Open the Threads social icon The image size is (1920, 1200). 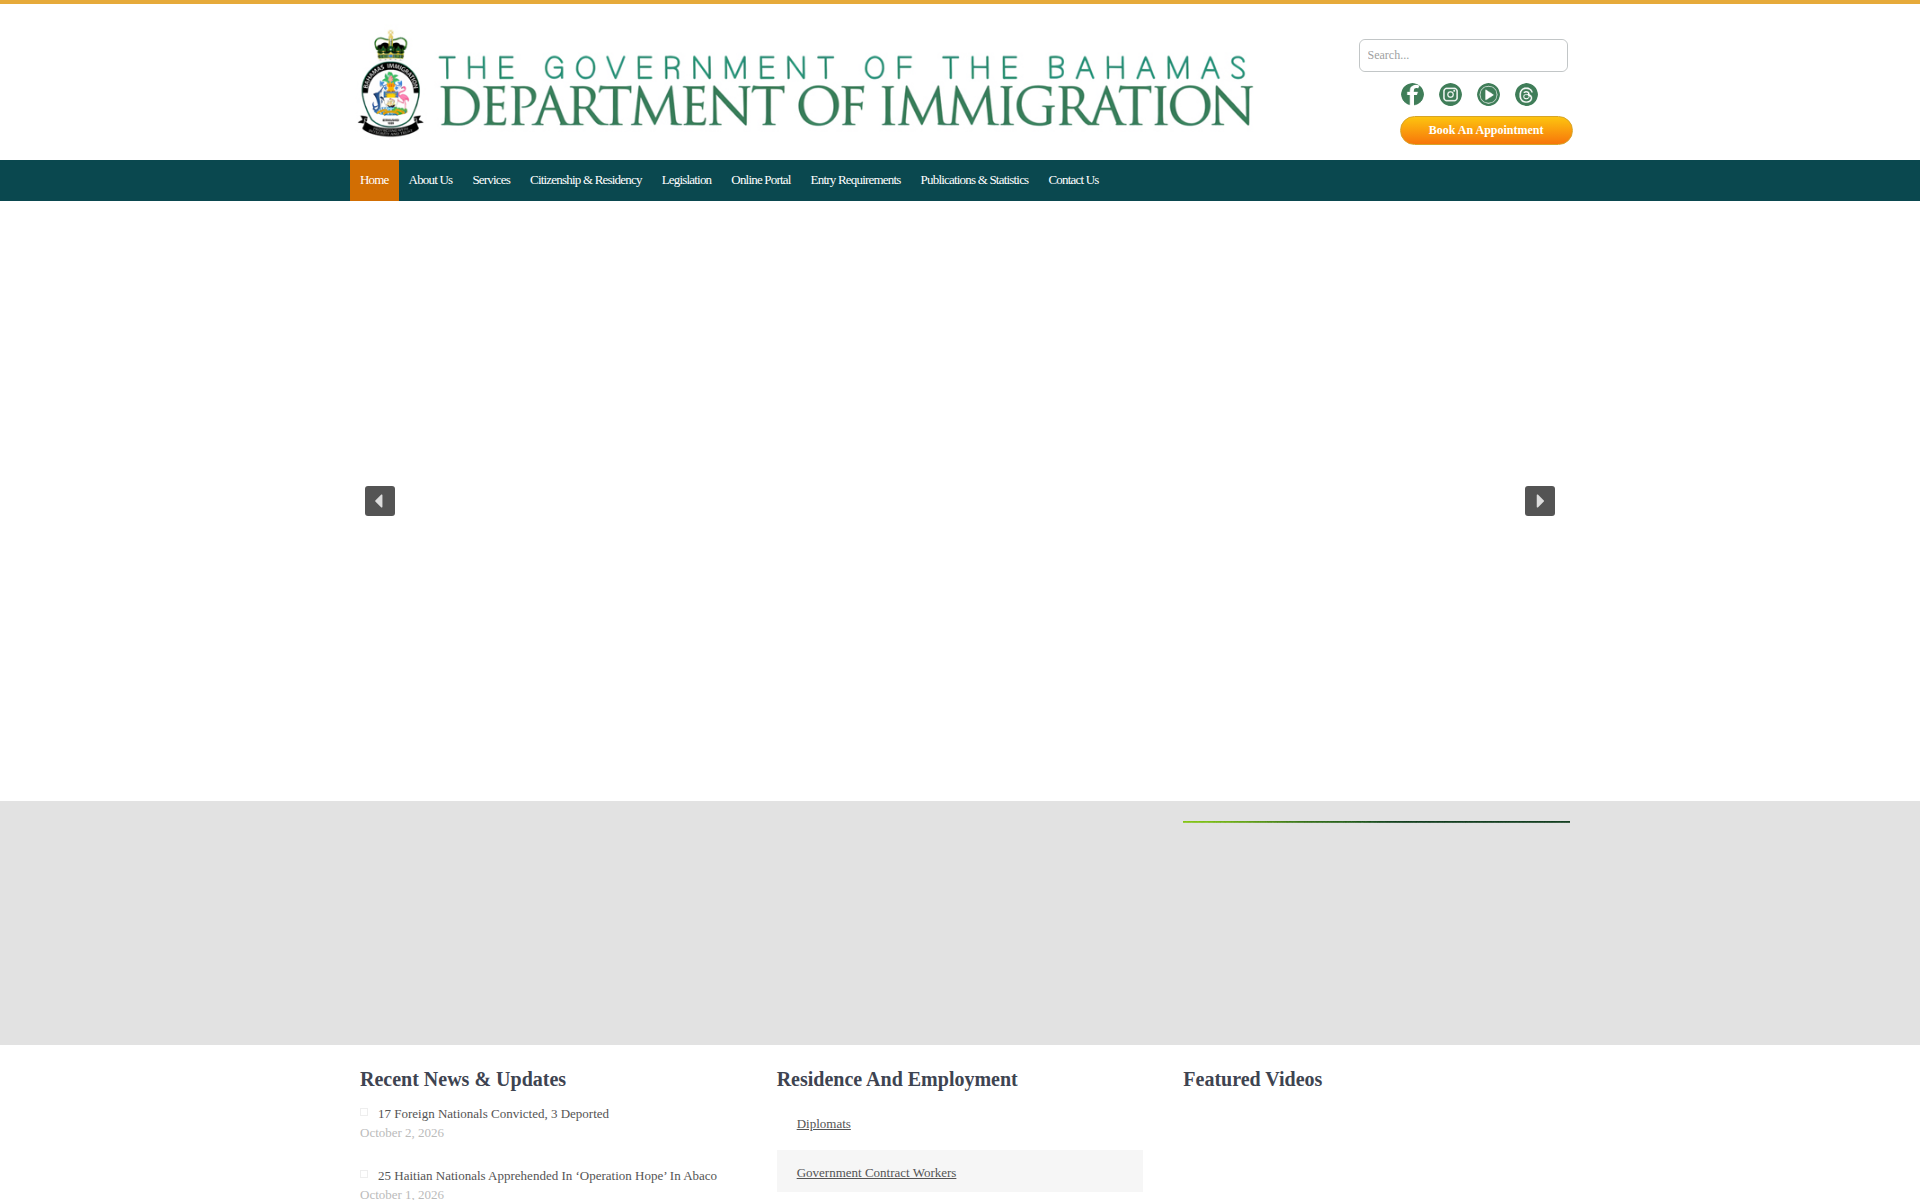tap(1526, 94)
